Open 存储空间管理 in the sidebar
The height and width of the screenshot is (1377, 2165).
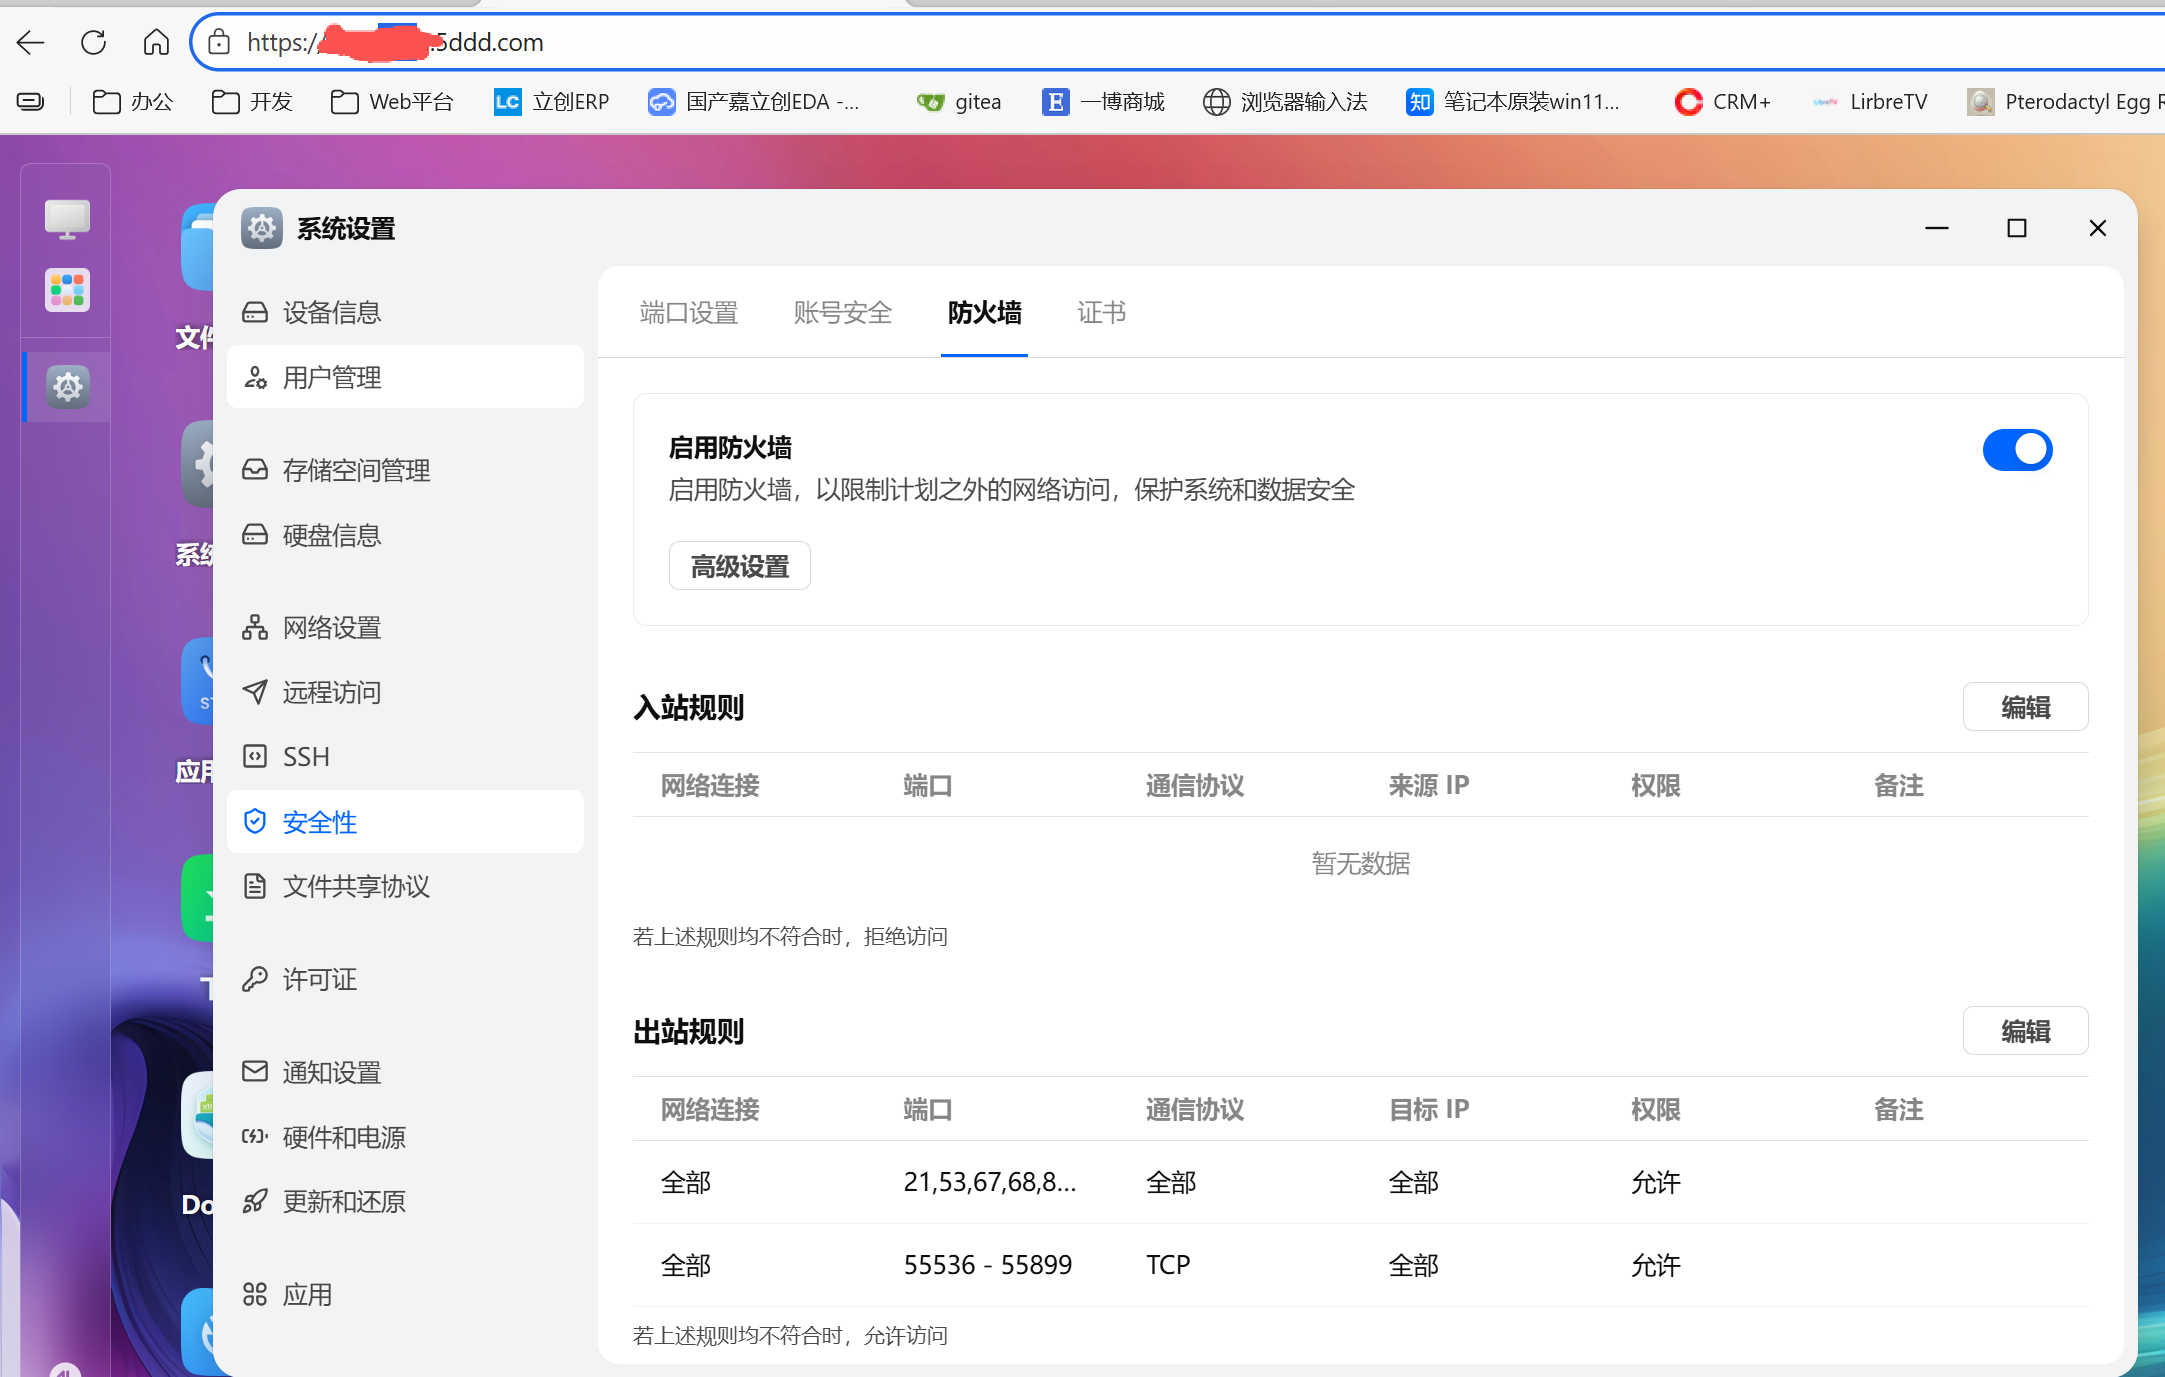tap(356, 470)
